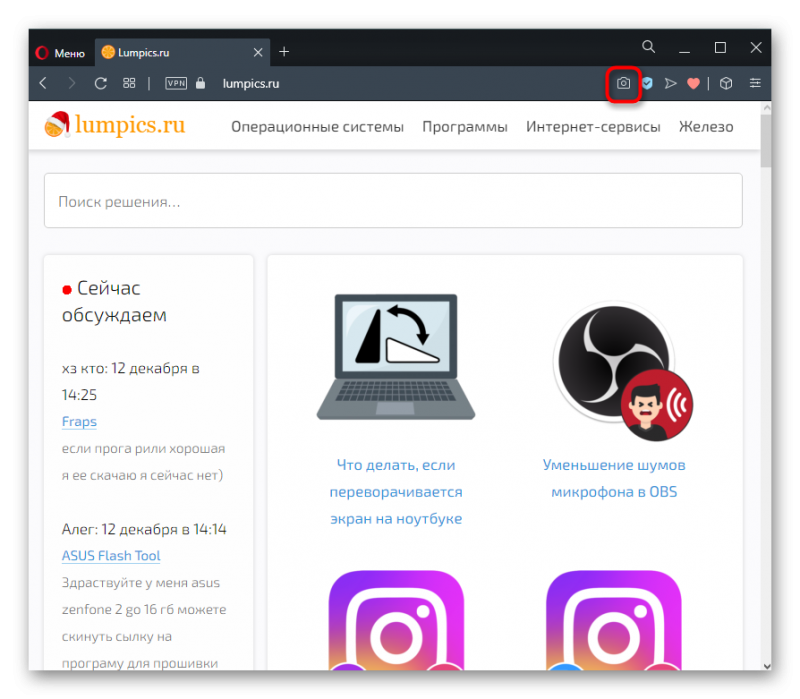Select comment header хз кто: 12 декабря
The height and width of the screenshot is (699, 800).
click(x=131, y=381)
